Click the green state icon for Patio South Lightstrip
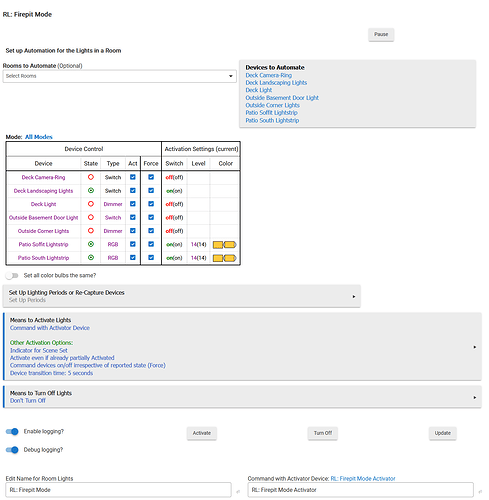This screenshot has width=489, height=500. coord(91,258)
